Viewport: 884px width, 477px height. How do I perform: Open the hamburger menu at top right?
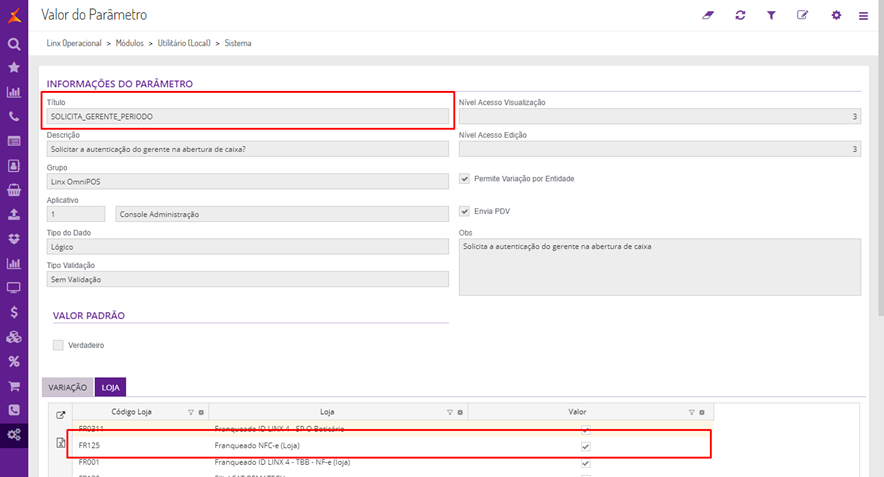863,16
